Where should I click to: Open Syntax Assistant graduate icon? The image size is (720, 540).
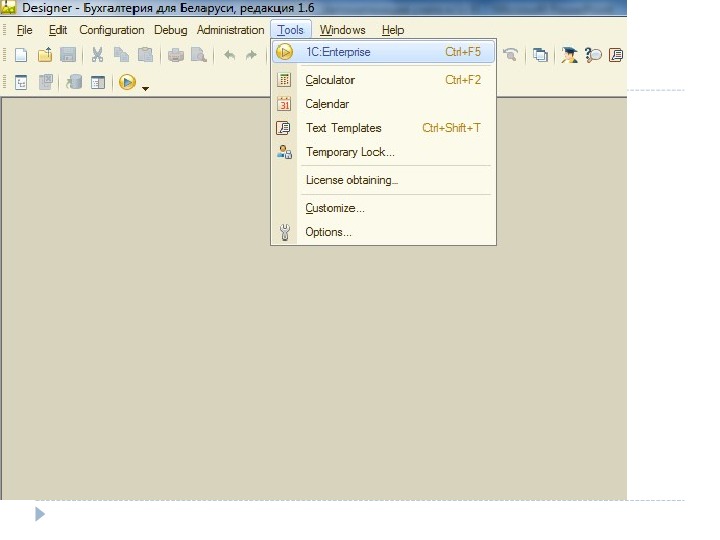pos(569,55)
